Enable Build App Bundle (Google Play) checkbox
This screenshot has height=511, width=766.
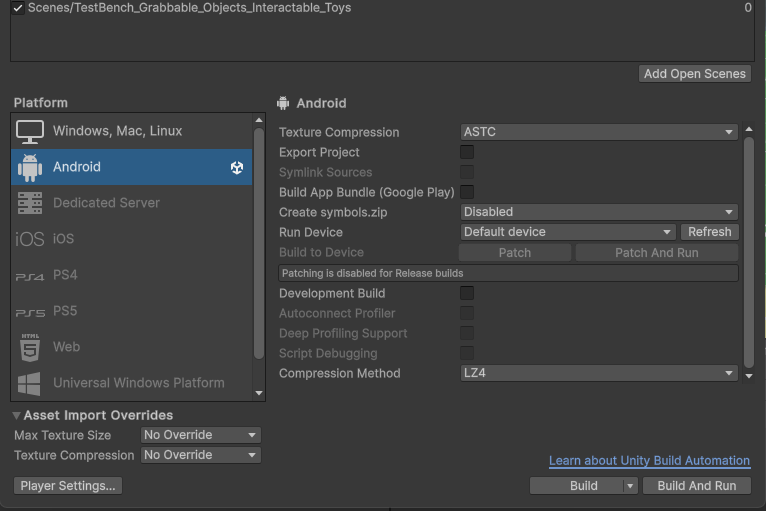(467, 192)
